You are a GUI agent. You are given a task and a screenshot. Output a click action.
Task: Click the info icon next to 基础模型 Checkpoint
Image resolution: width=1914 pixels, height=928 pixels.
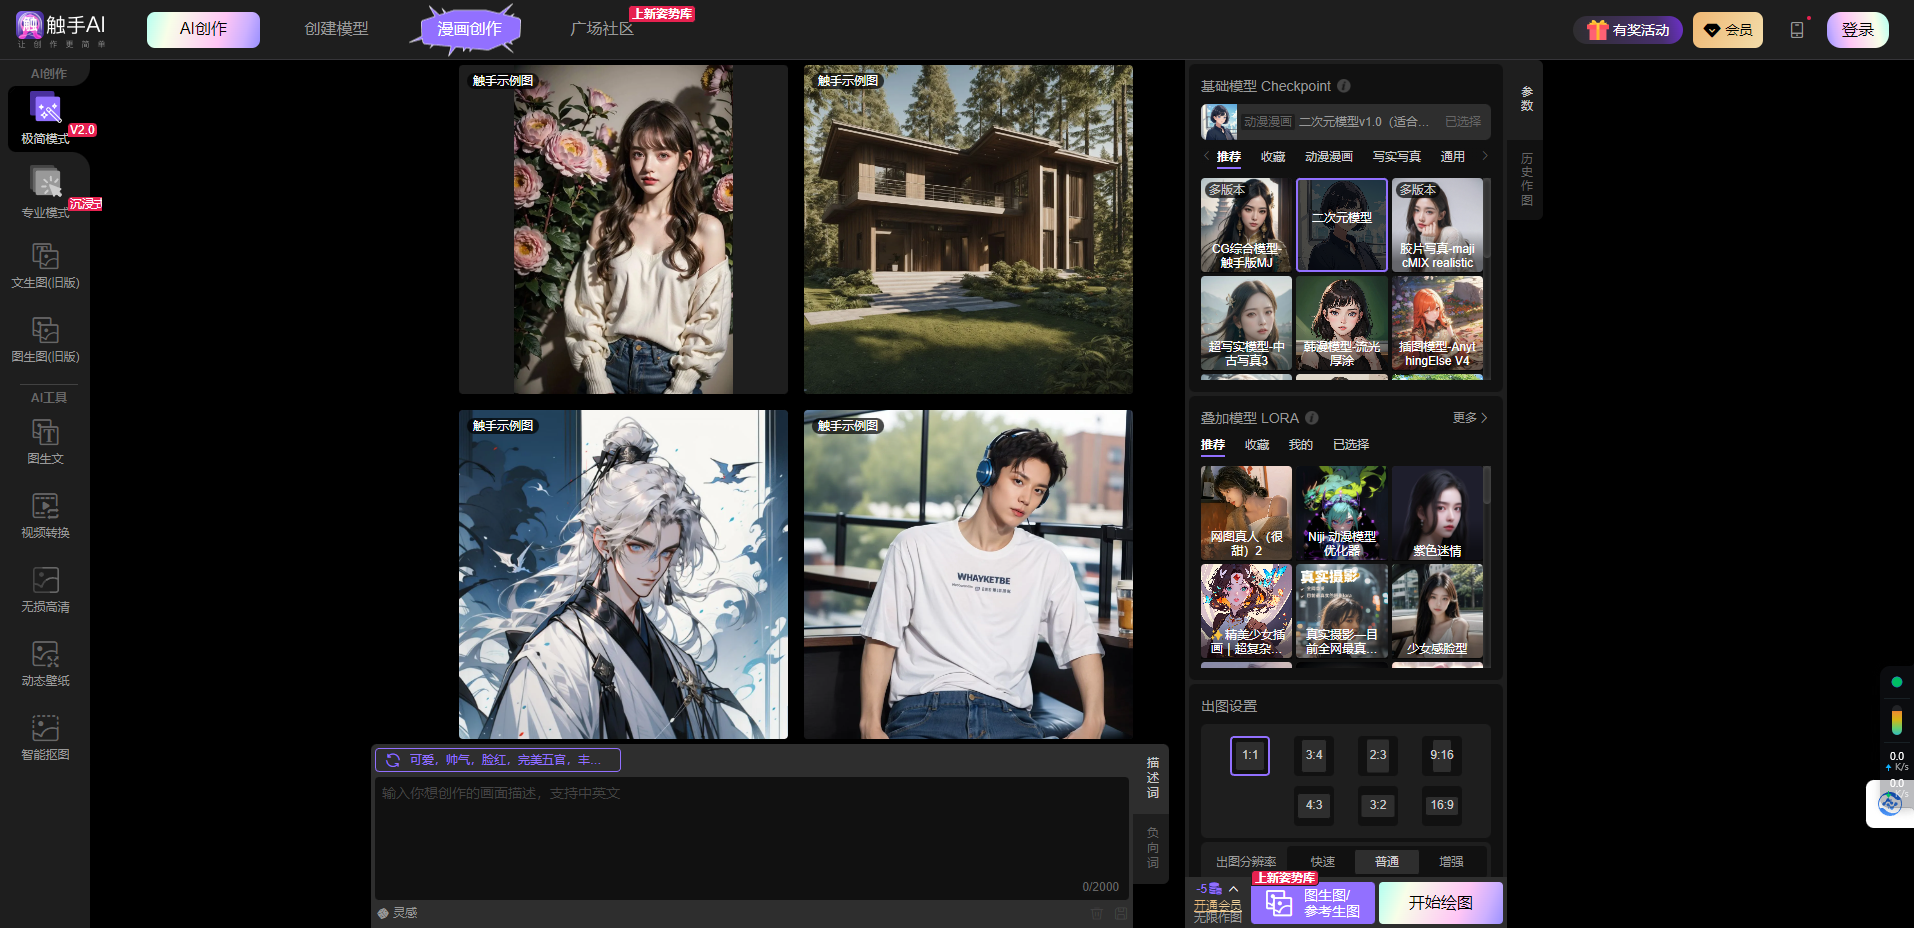click(x=1344, y=86)
